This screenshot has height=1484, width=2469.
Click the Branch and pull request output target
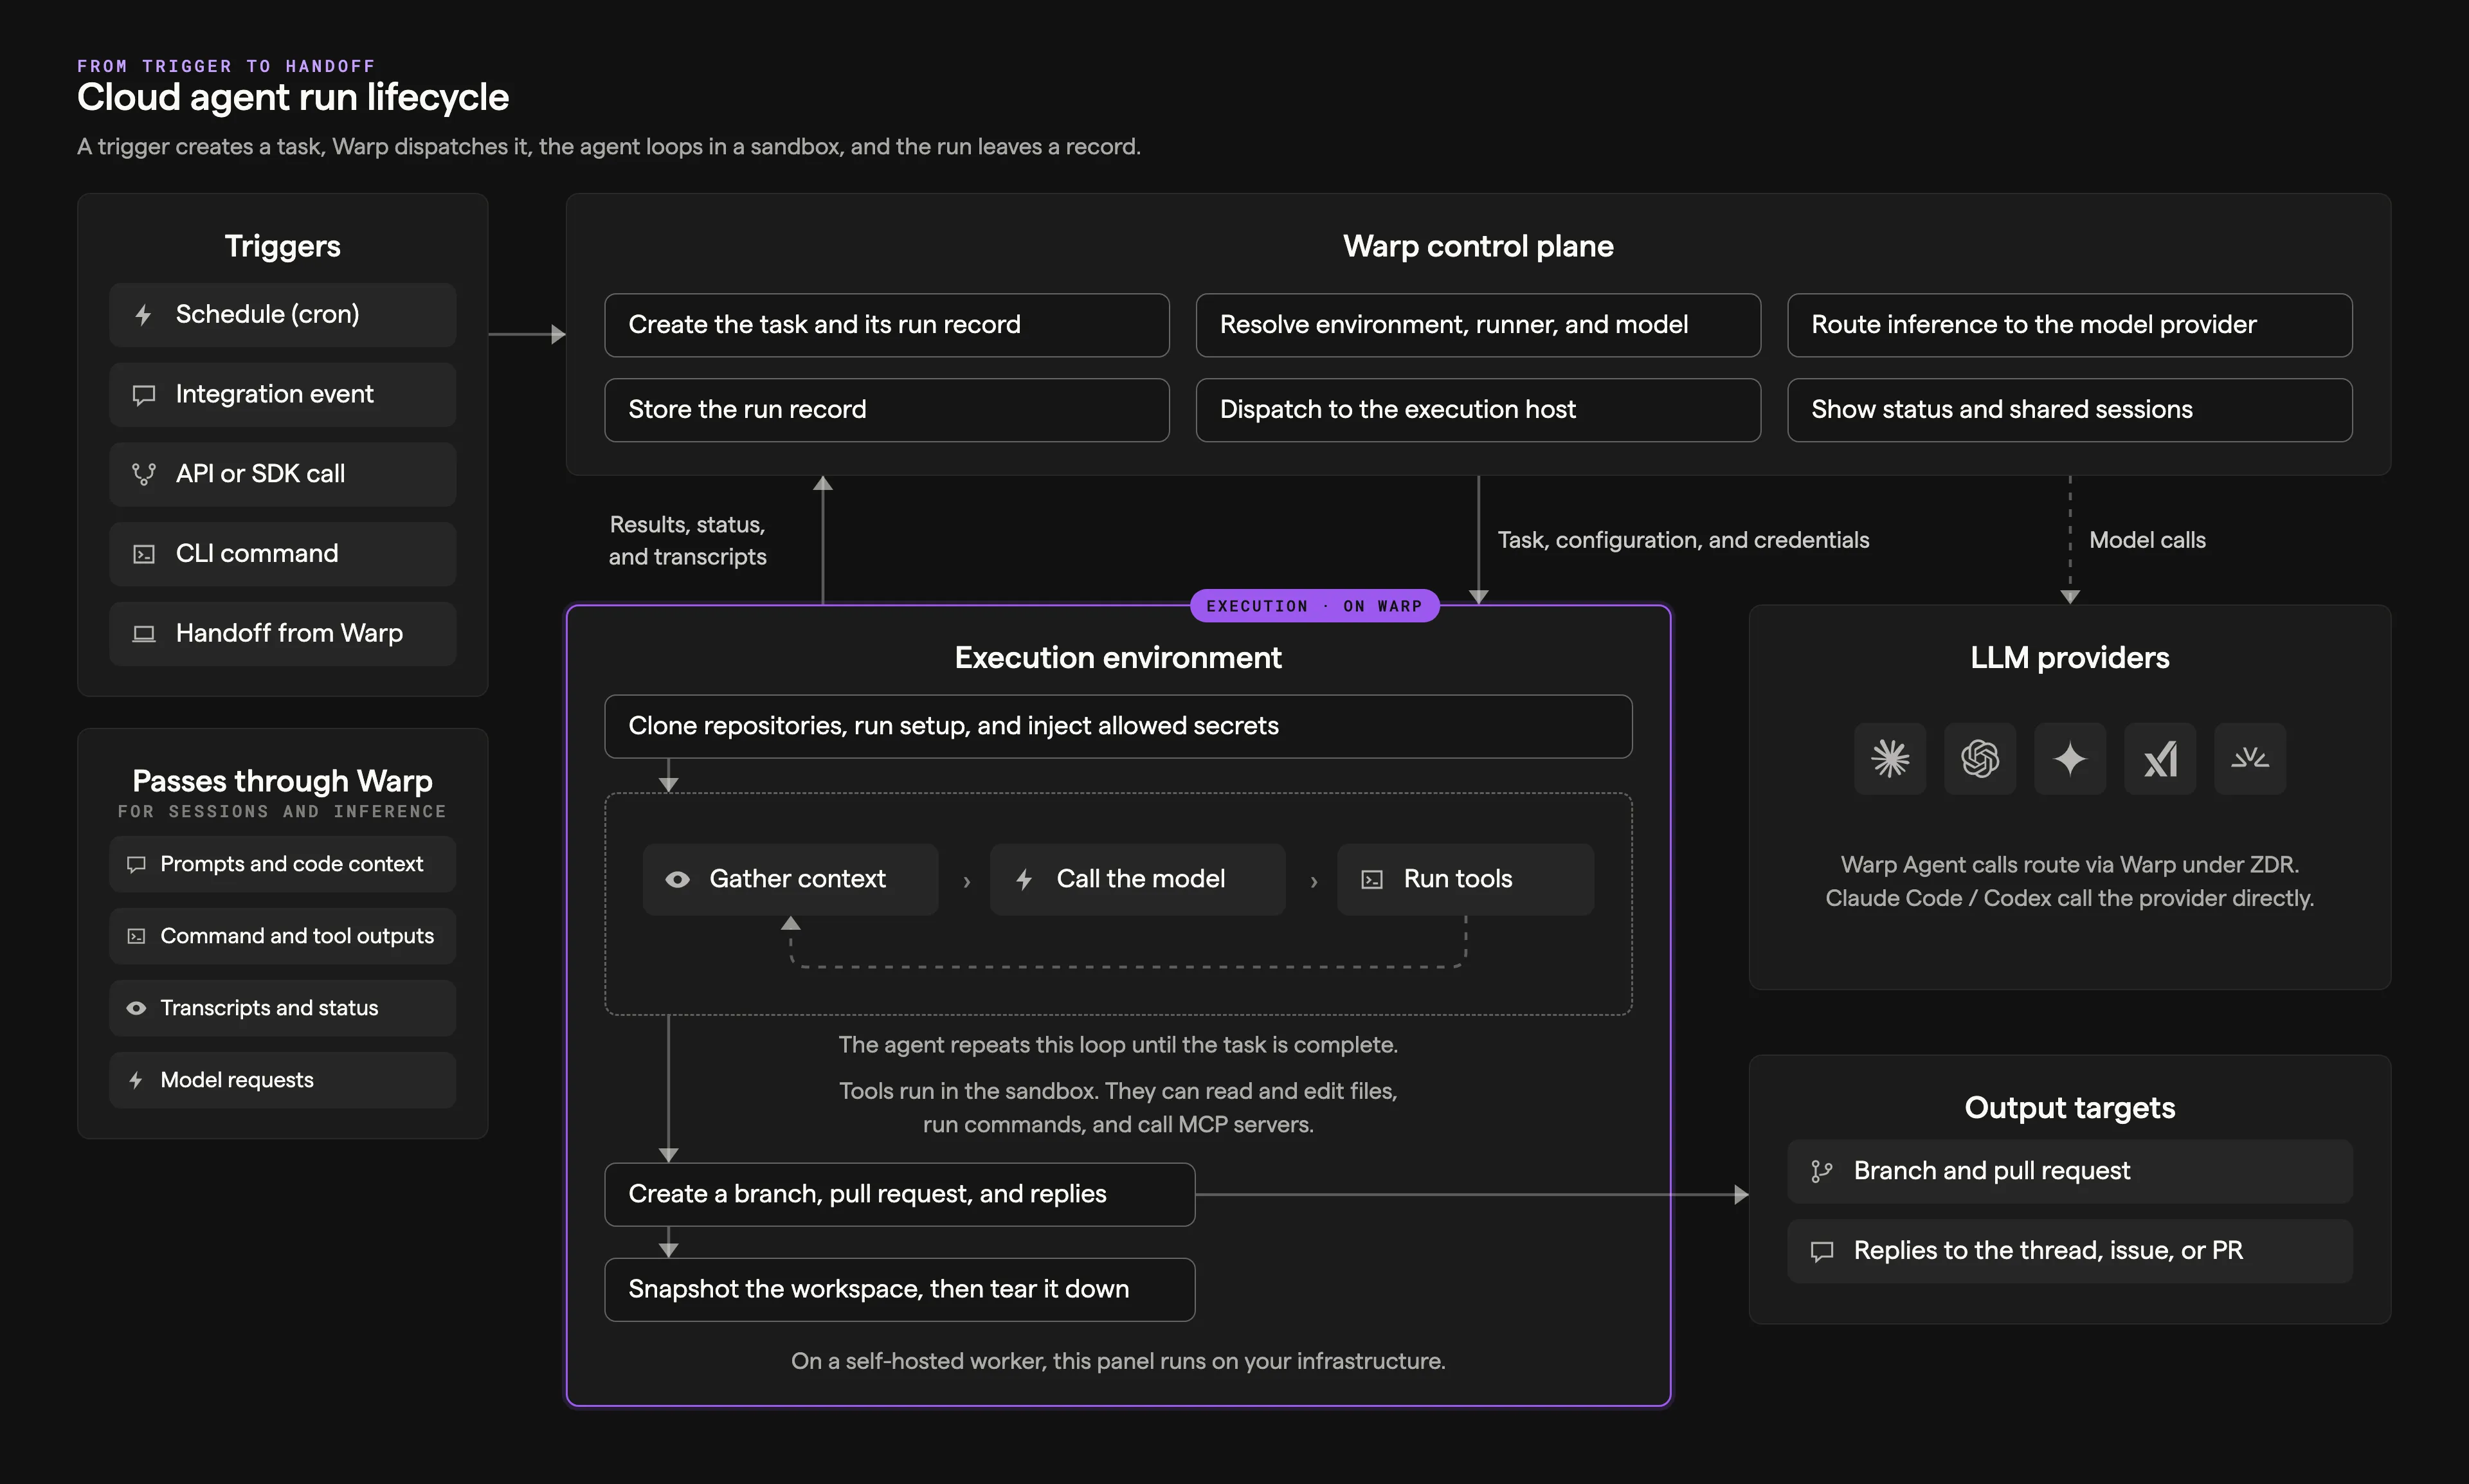2070,1172
